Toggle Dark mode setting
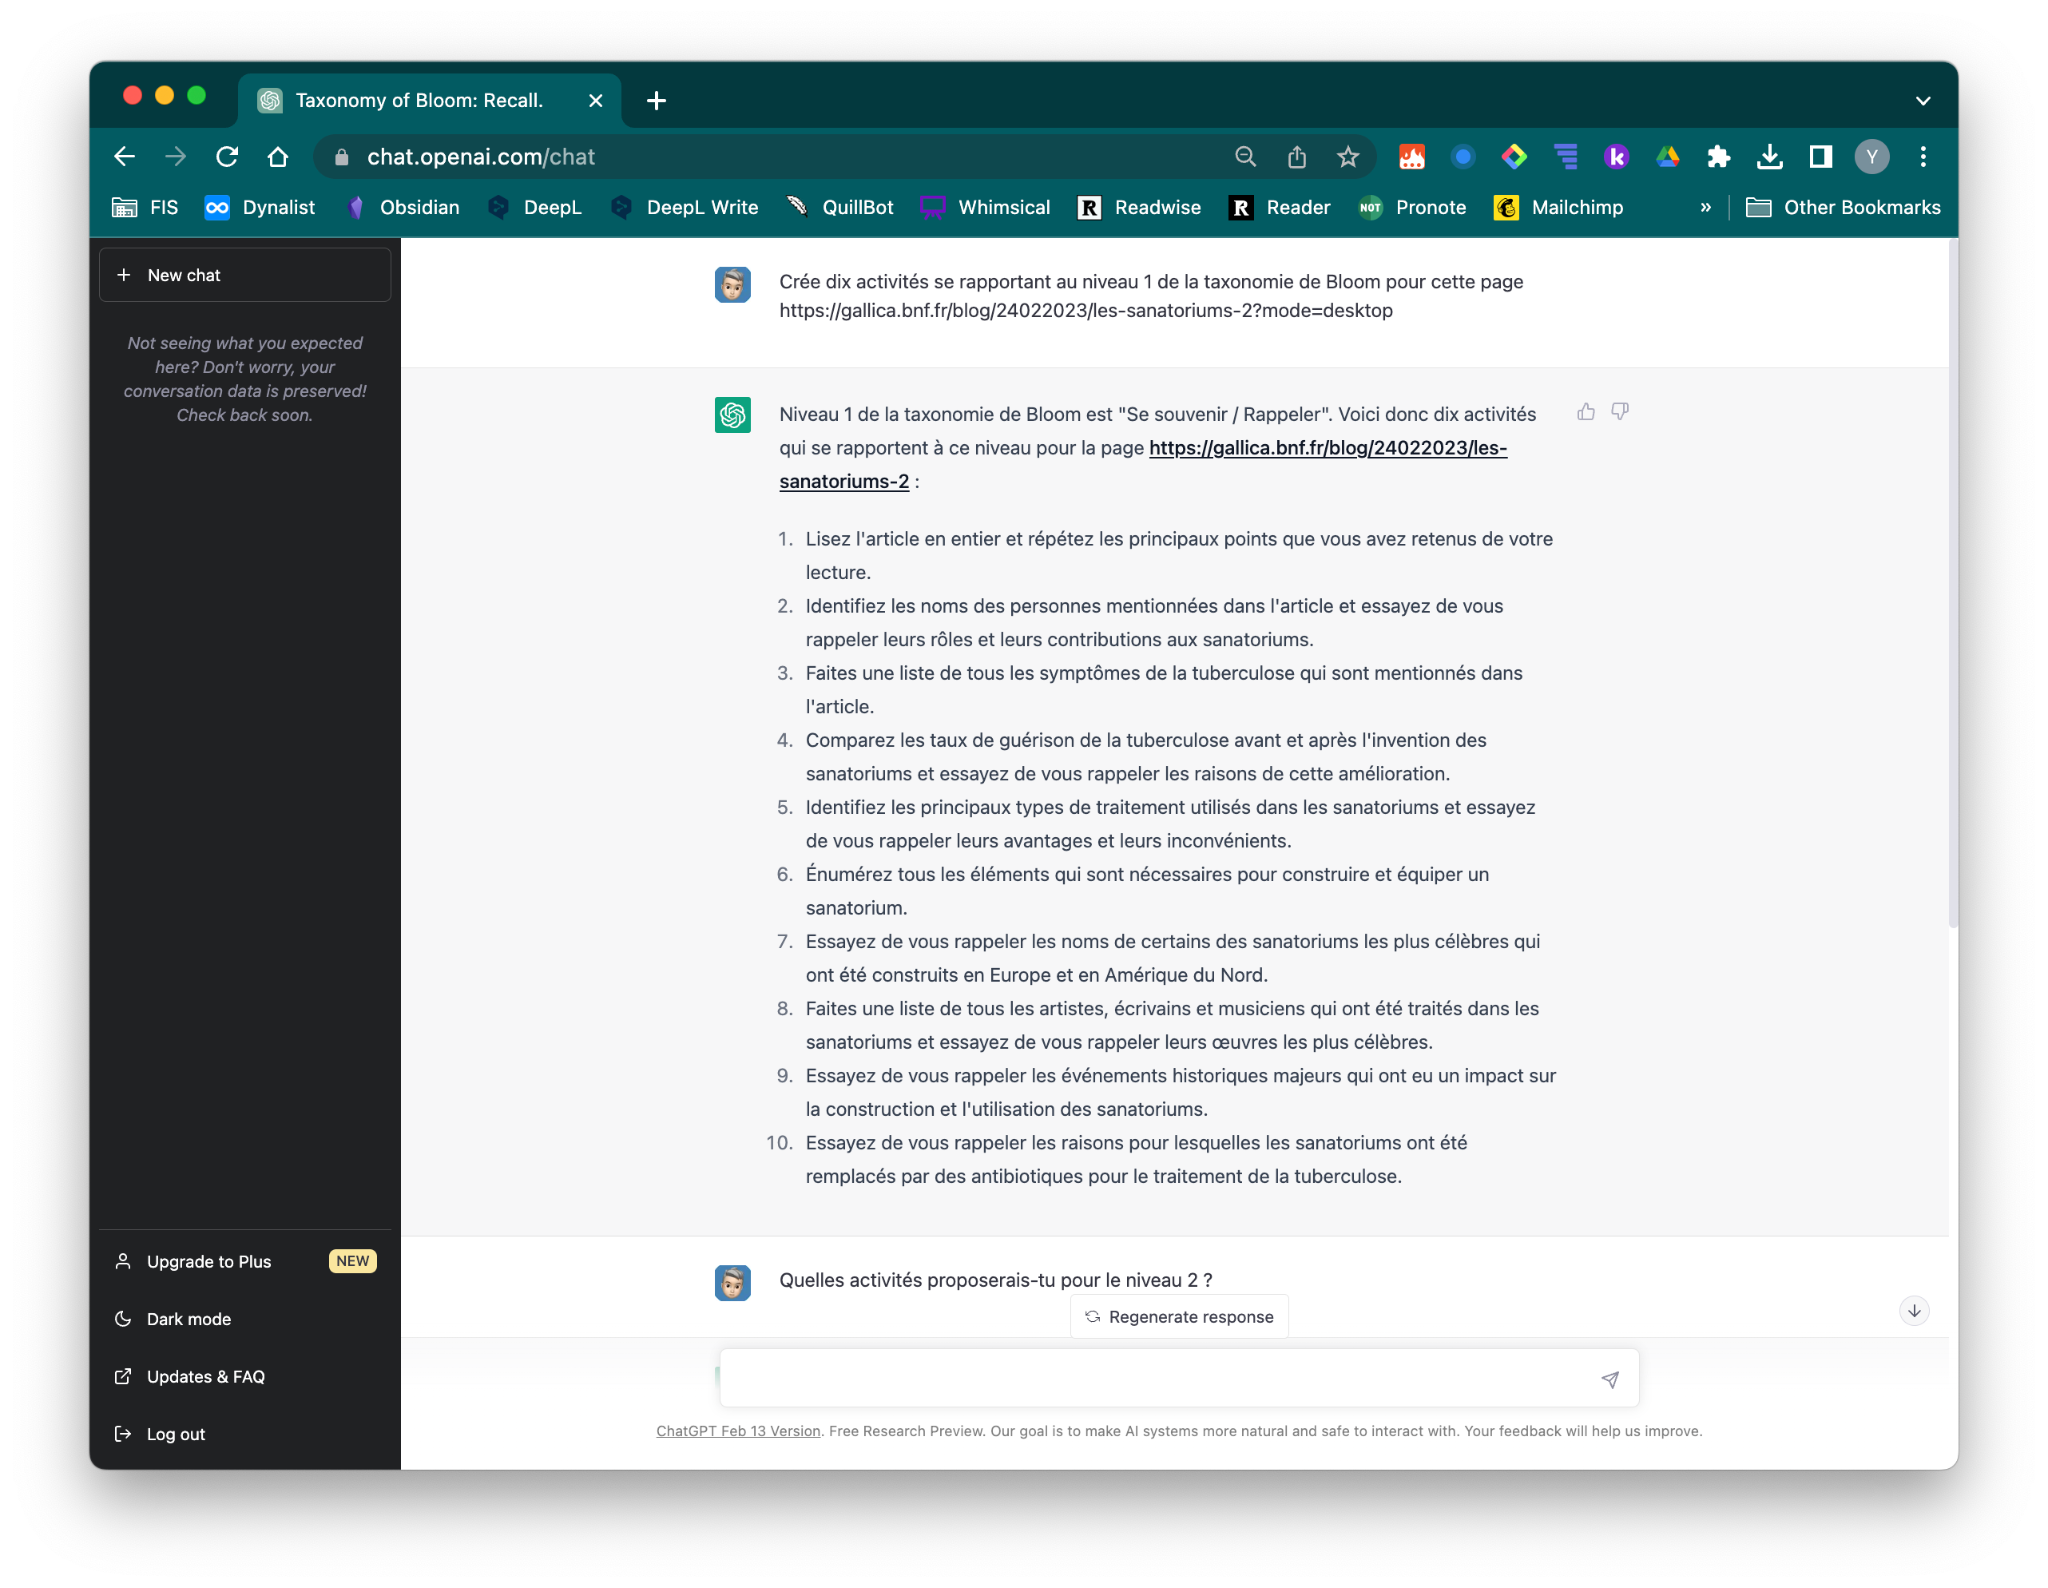2048x1588 pixels. 188,1319
